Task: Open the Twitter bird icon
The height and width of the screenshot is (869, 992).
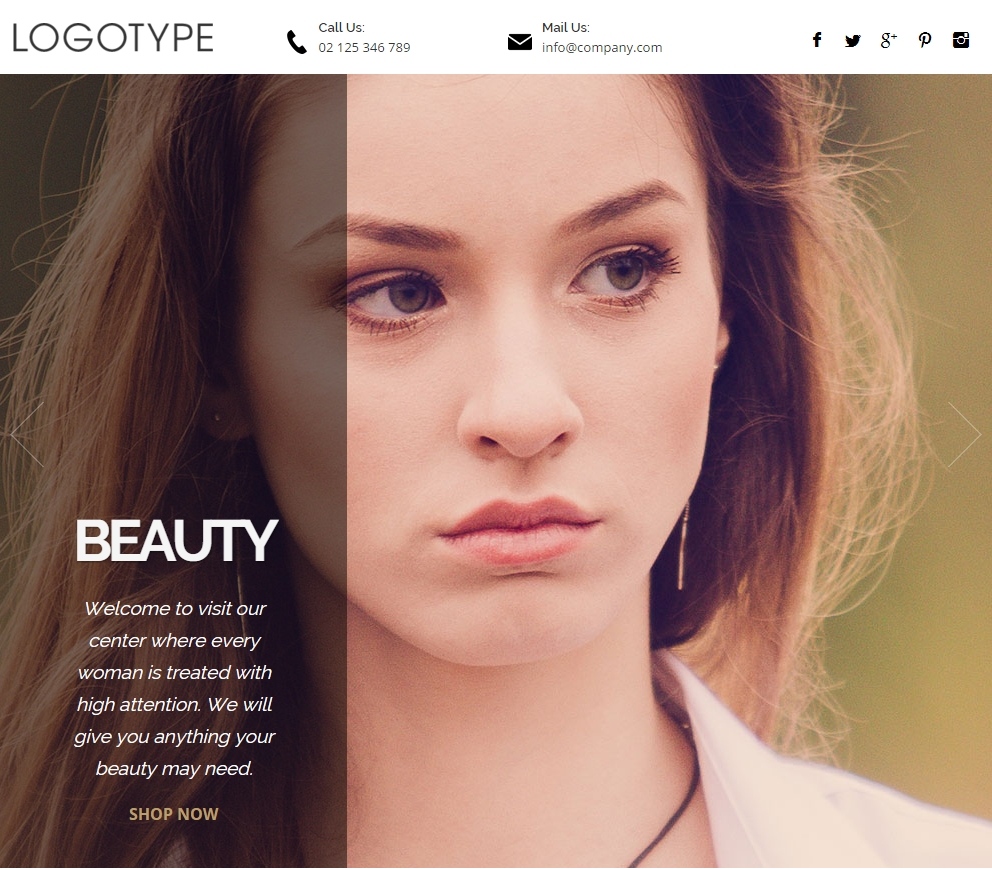Action: pos(852,41)
